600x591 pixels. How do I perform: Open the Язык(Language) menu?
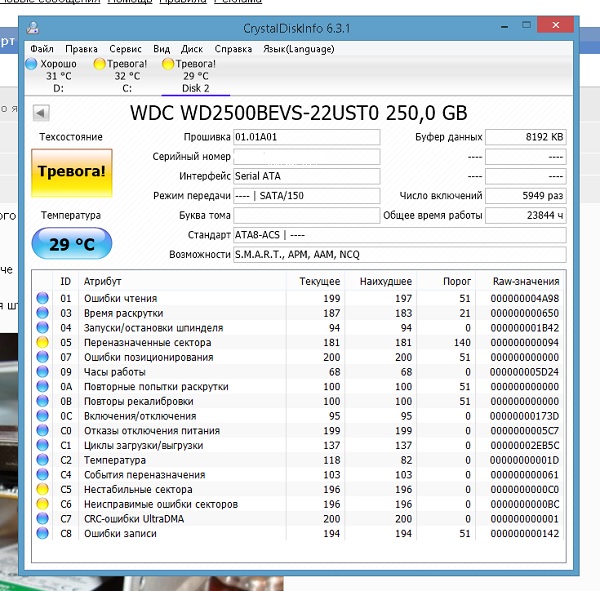[298, 49]
